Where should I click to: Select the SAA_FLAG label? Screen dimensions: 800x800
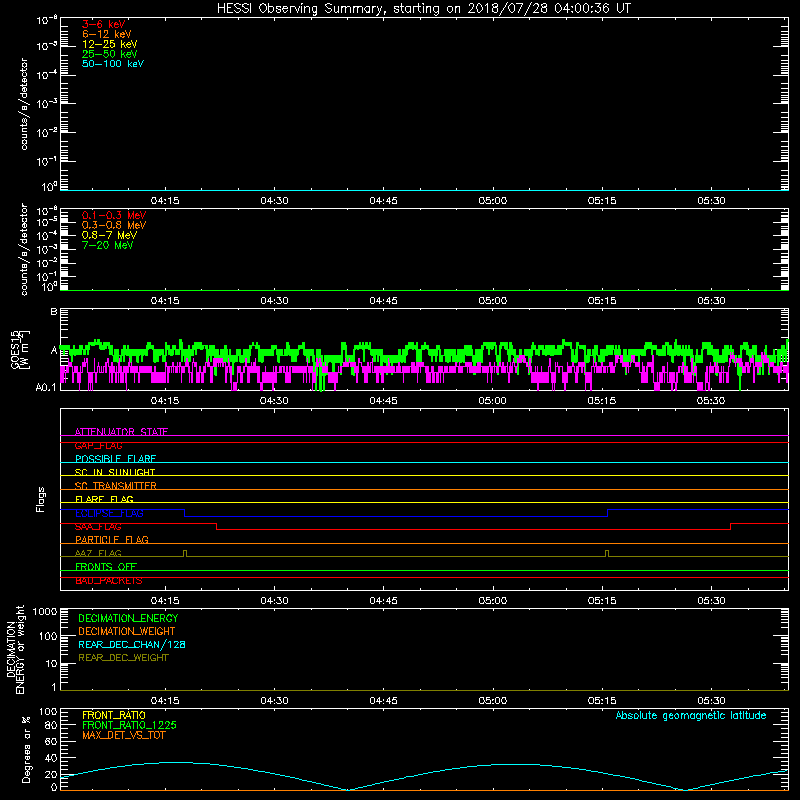pos(98,527)
